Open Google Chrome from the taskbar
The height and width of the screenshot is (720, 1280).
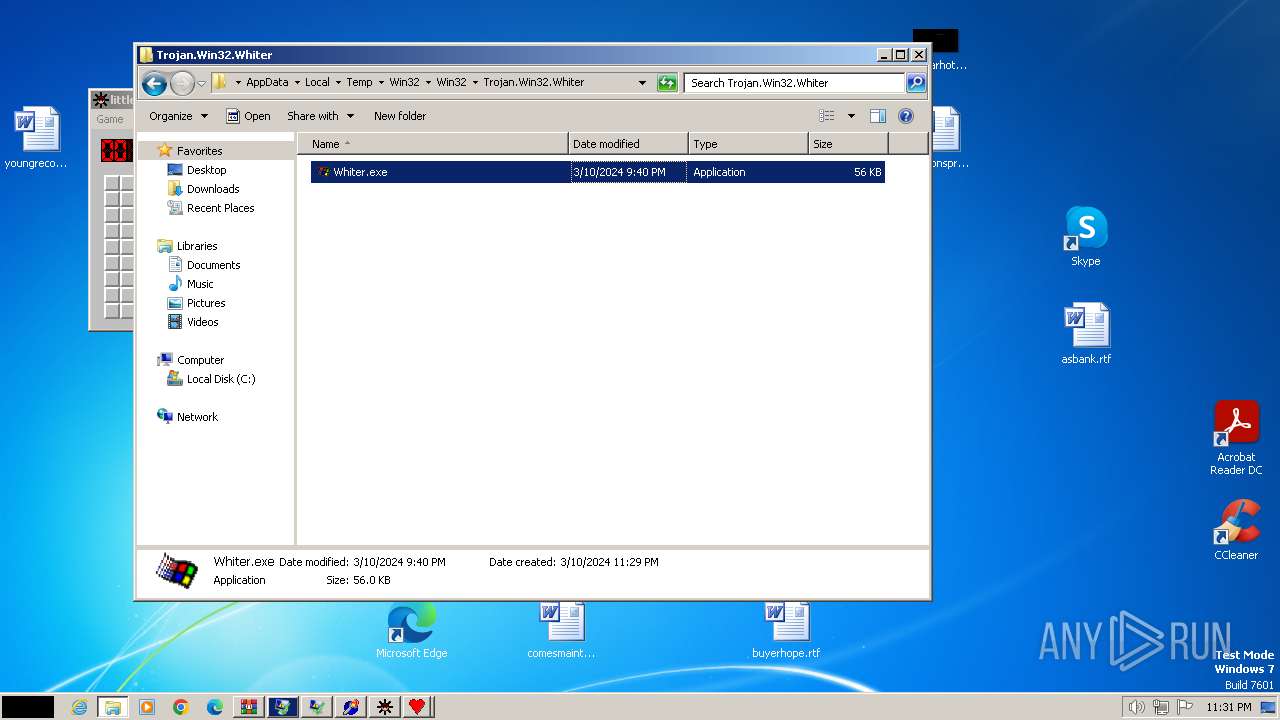click(x=181, y=707)
